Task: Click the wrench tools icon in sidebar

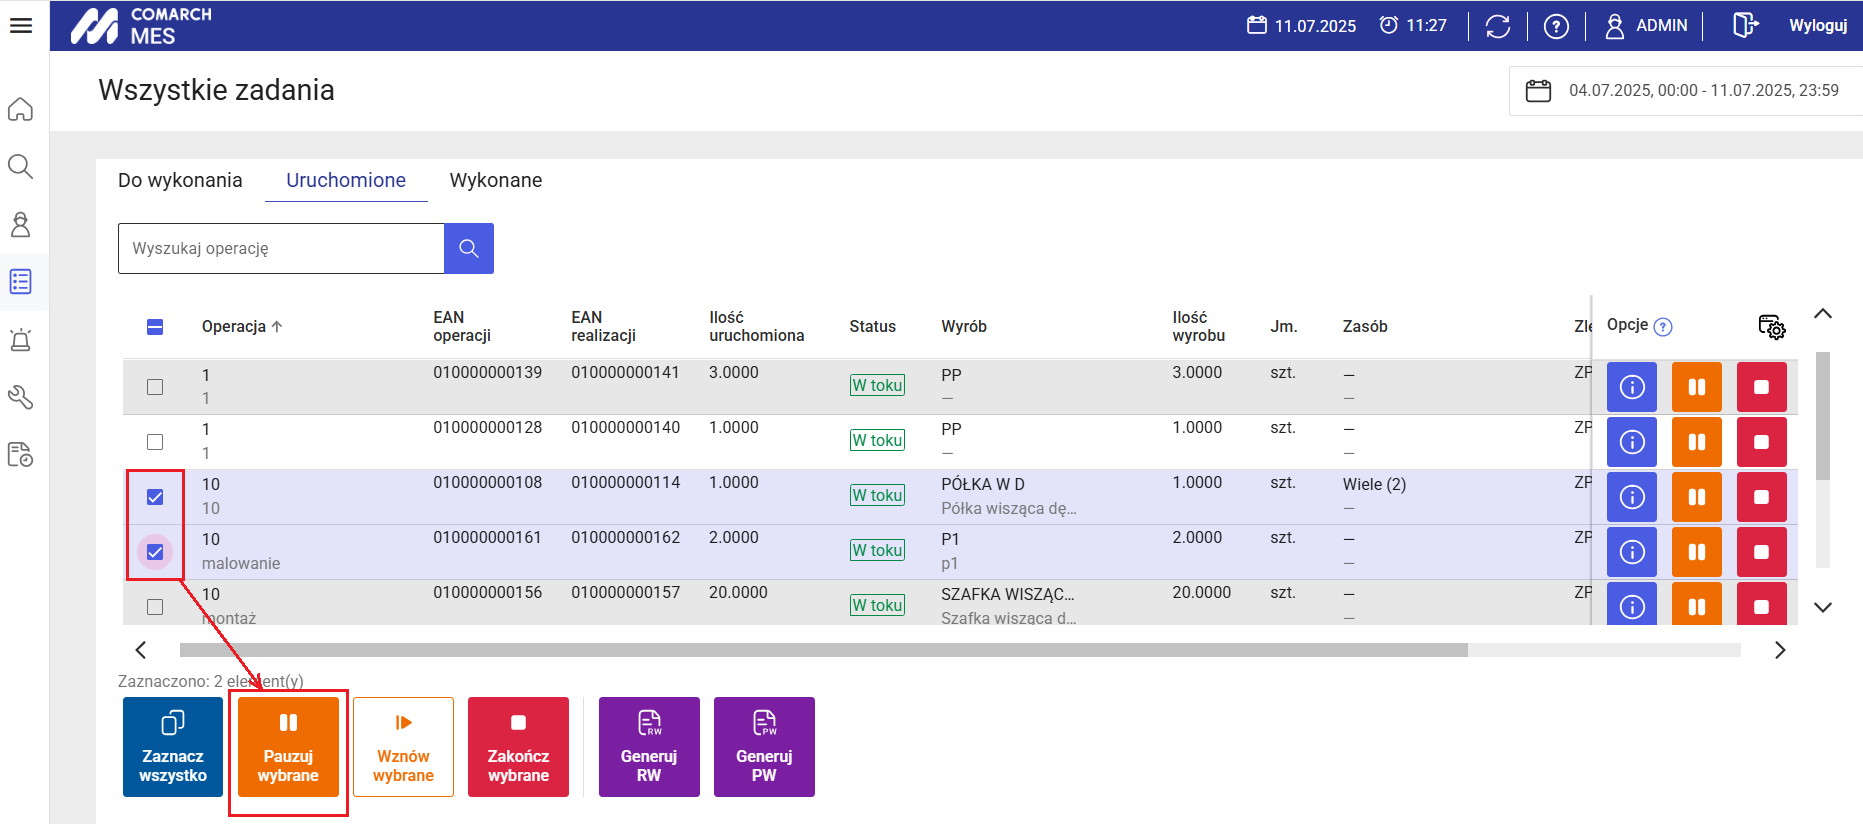Action: [21, 397]
